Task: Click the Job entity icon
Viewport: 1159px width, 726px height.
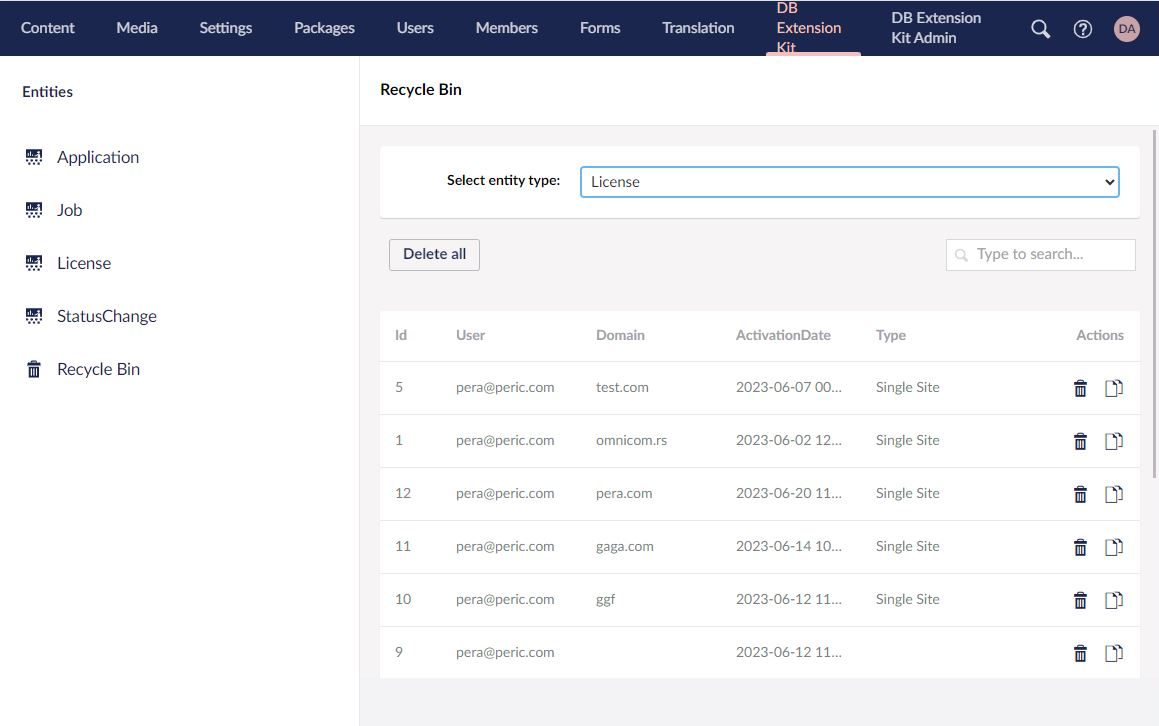Action: click(x=33, y=209)
